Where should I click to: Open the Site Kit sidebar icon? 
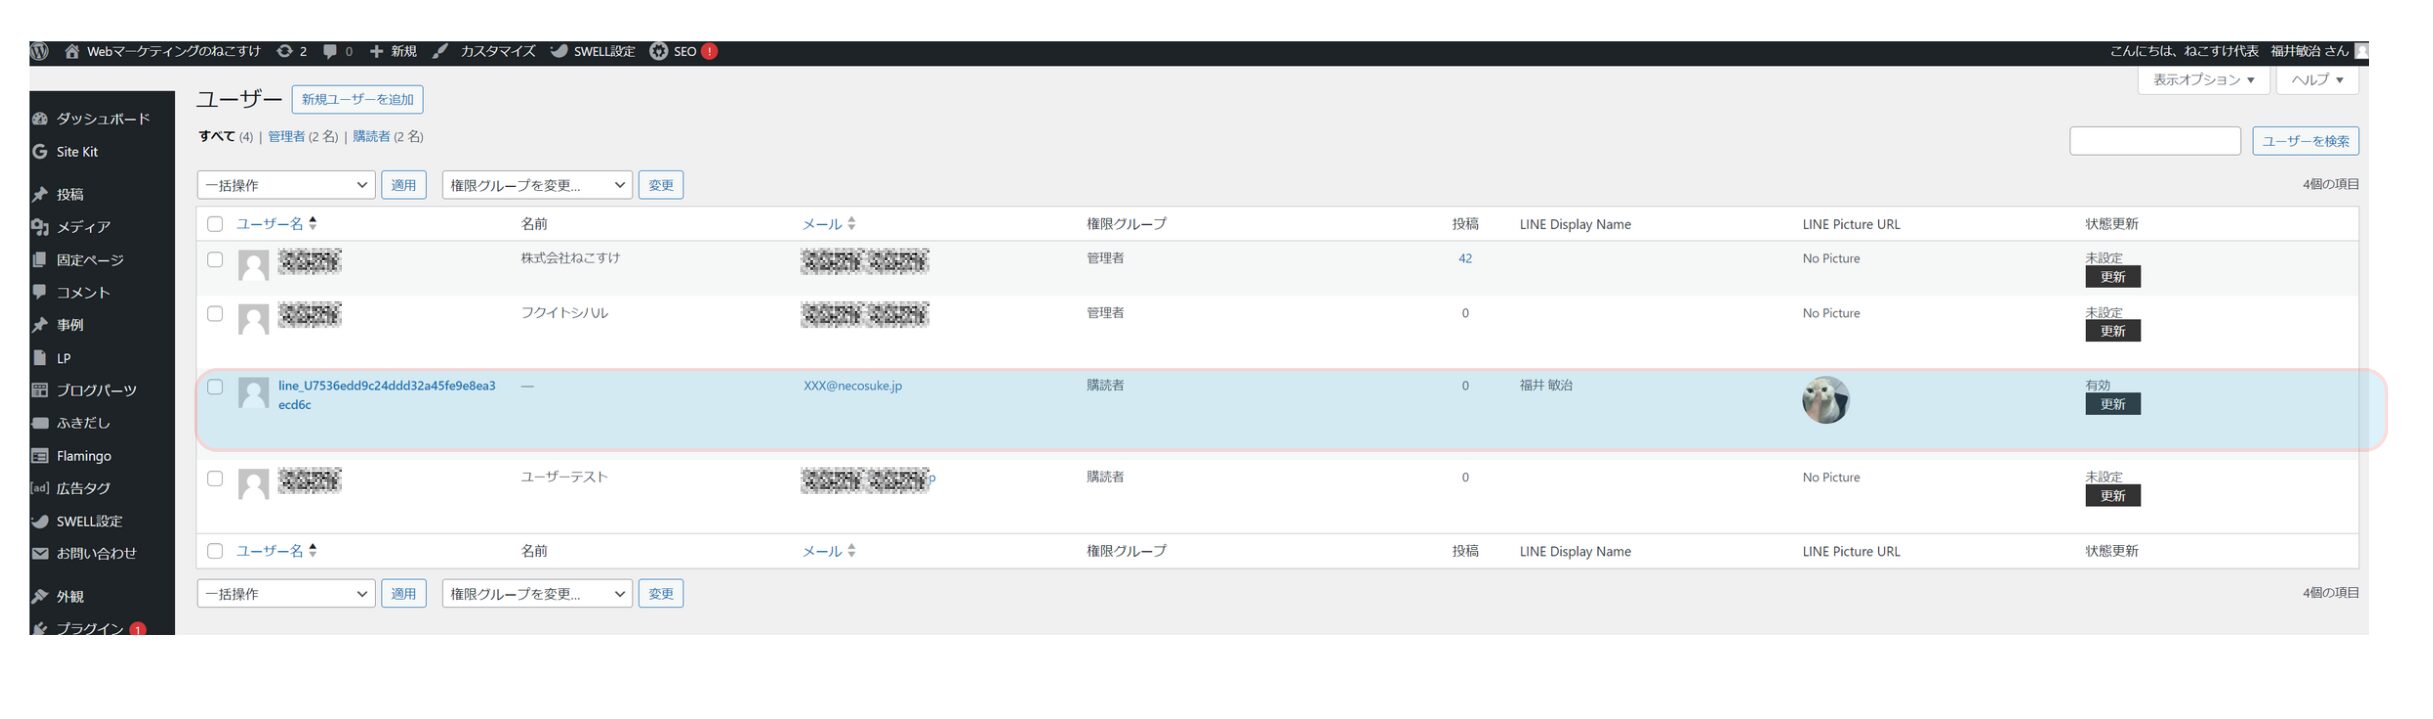40,152
